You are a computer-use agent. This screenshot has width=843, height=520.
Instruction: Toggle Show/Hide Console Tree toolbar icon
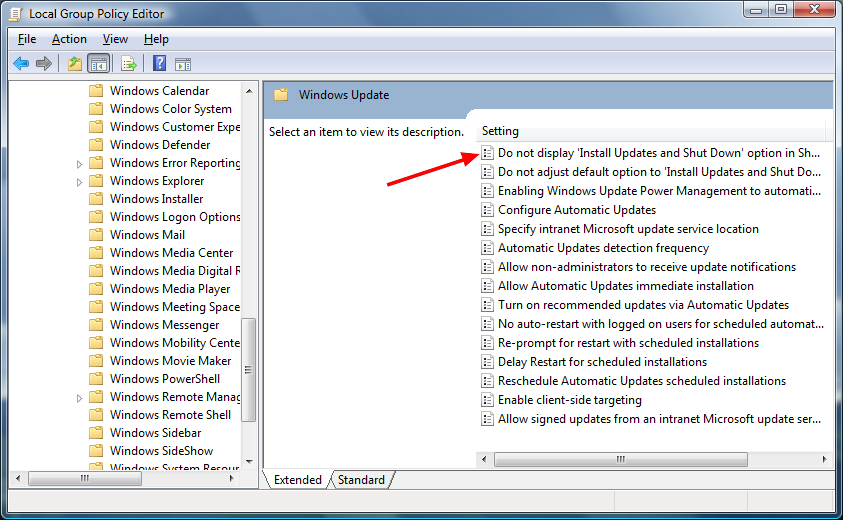tap(98, 64)
